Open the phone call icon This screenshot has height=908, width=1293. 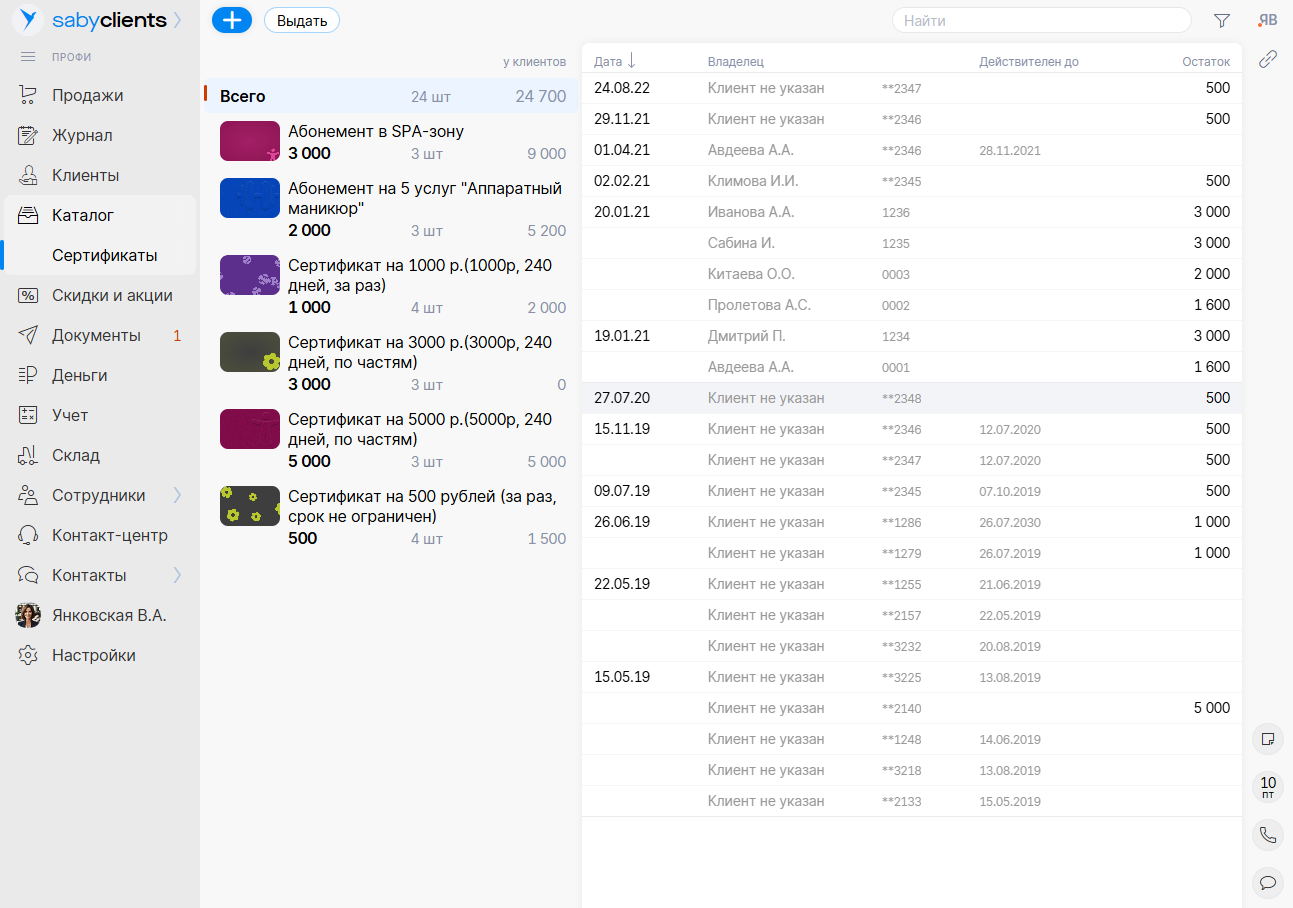point(1267,834)
